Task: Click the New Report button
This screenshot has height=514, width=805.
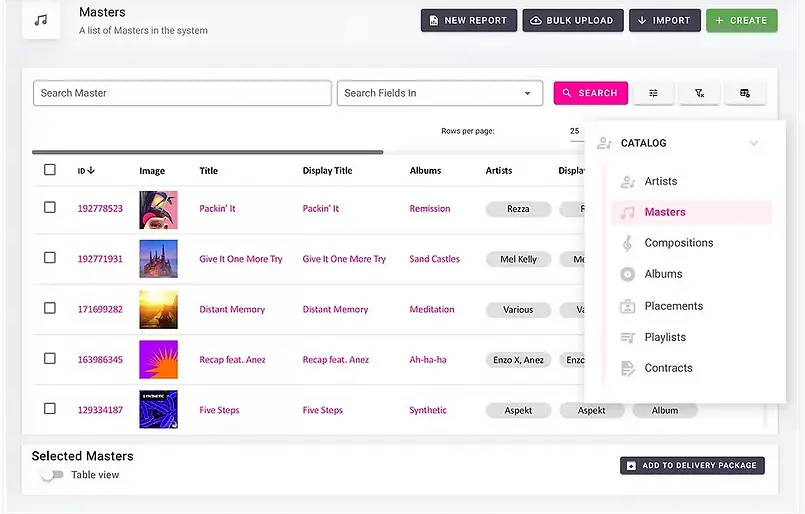Action: pyautogui.click(x=469, y=21)
